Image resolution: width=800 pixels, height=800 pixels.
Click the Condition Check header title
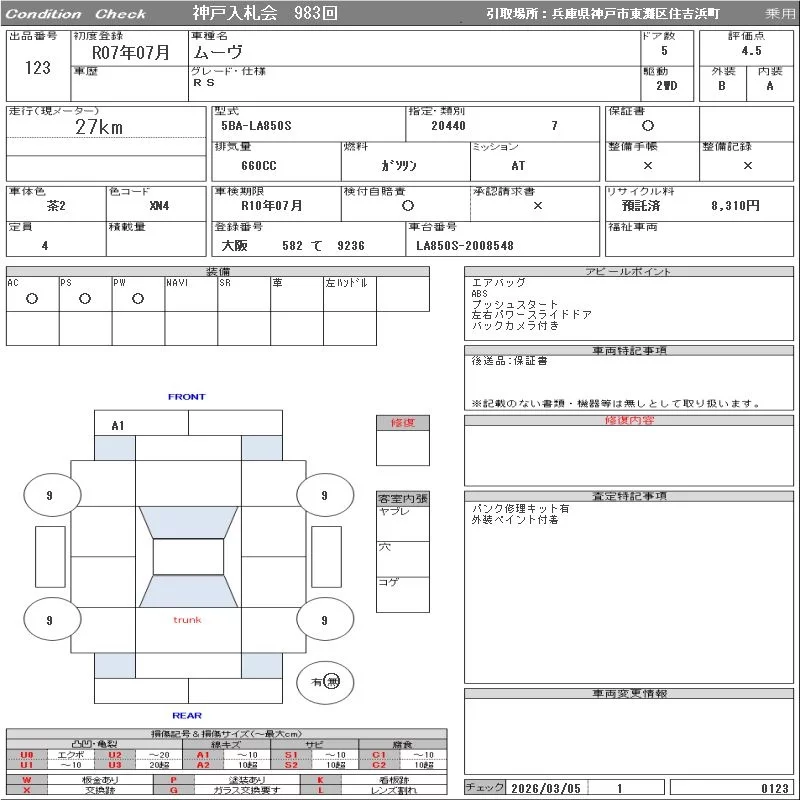click(76, 14)
